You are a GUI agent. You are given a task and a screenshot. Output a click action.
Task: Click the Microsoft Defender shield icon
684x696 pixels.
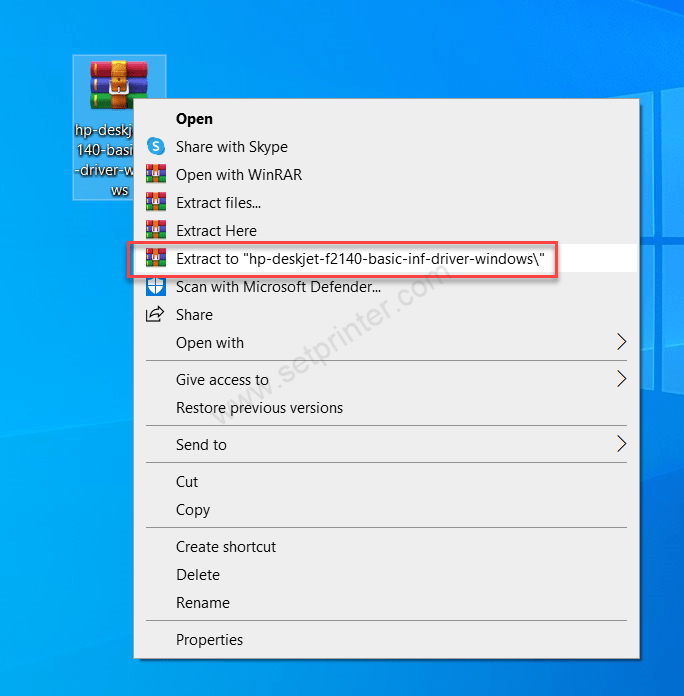click(x=156, y=286)
